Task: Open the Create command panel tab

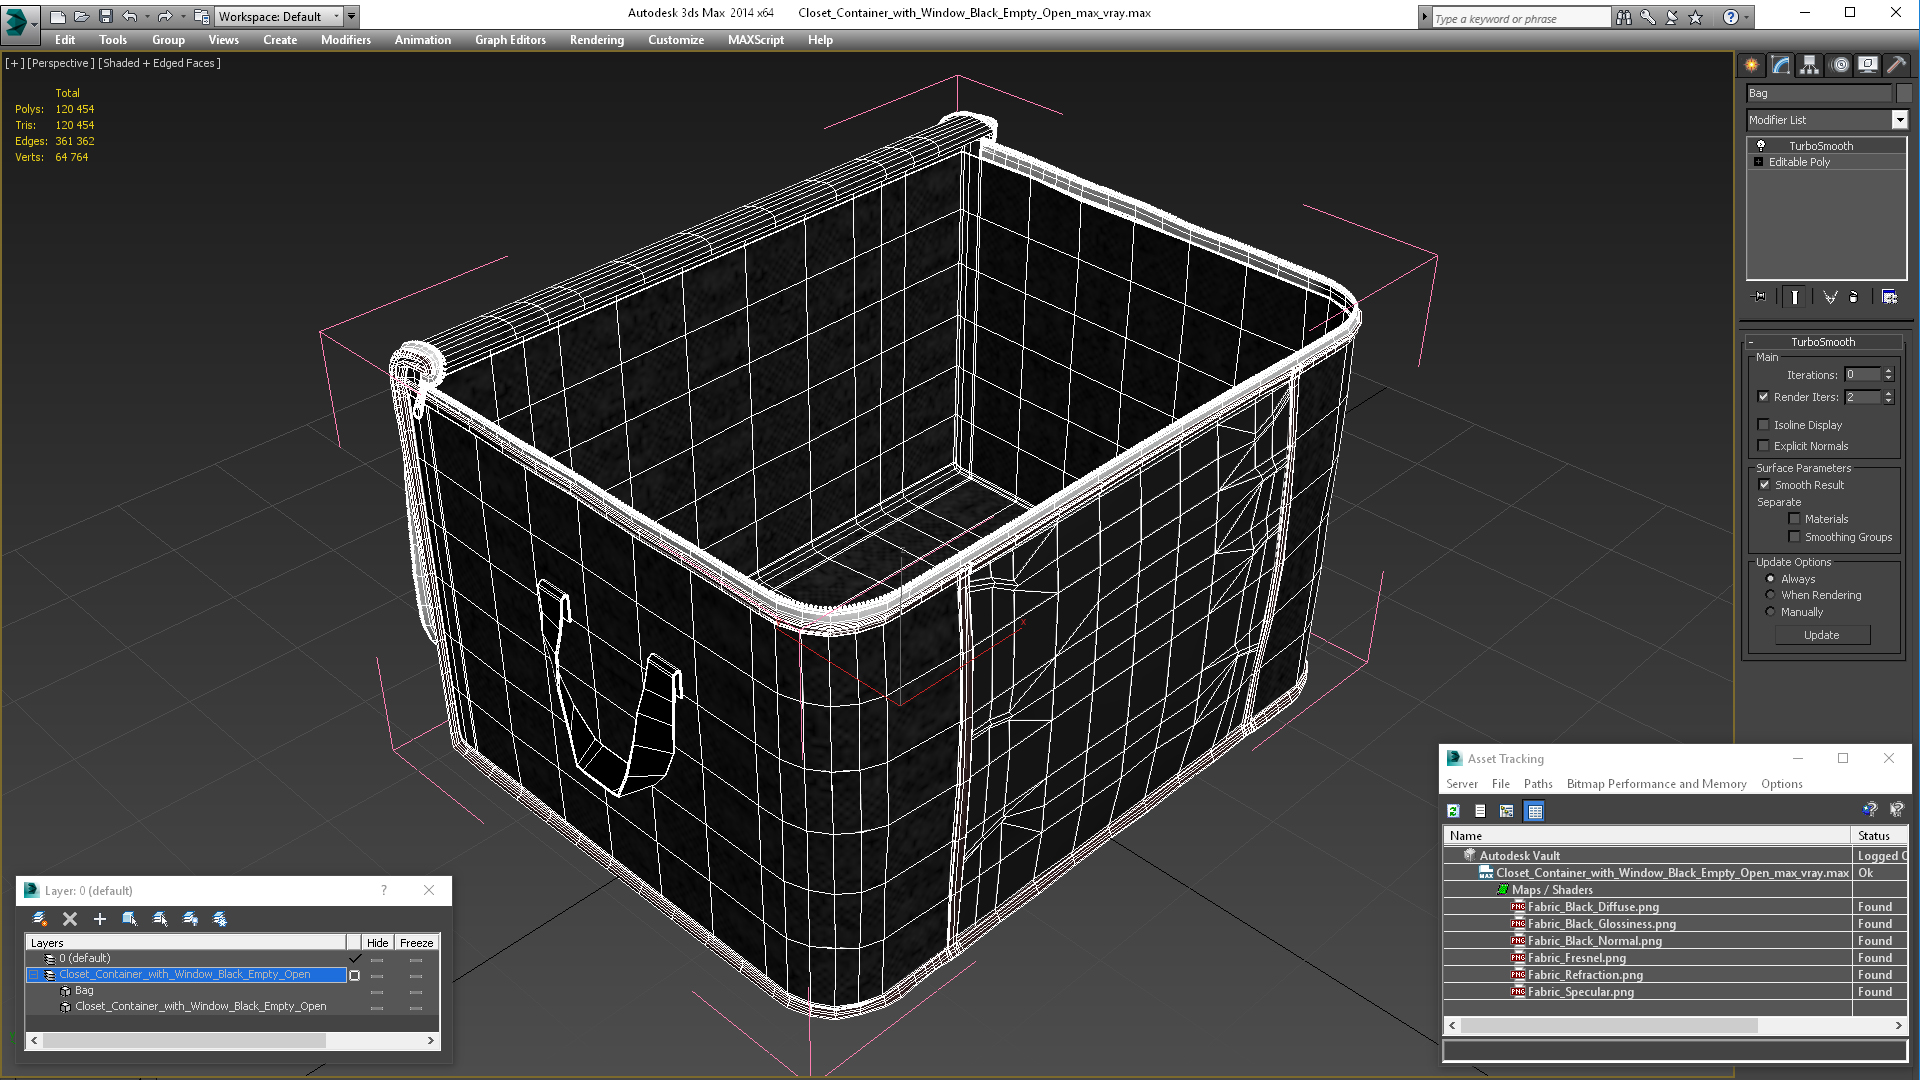Action: (x=1752, y=65)
